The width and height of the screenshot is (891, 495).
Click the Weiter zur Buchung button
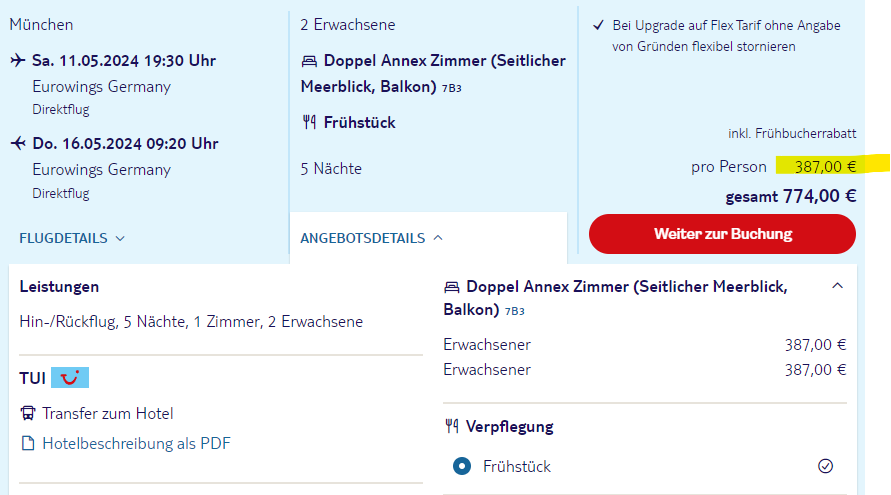coord(722,234)
